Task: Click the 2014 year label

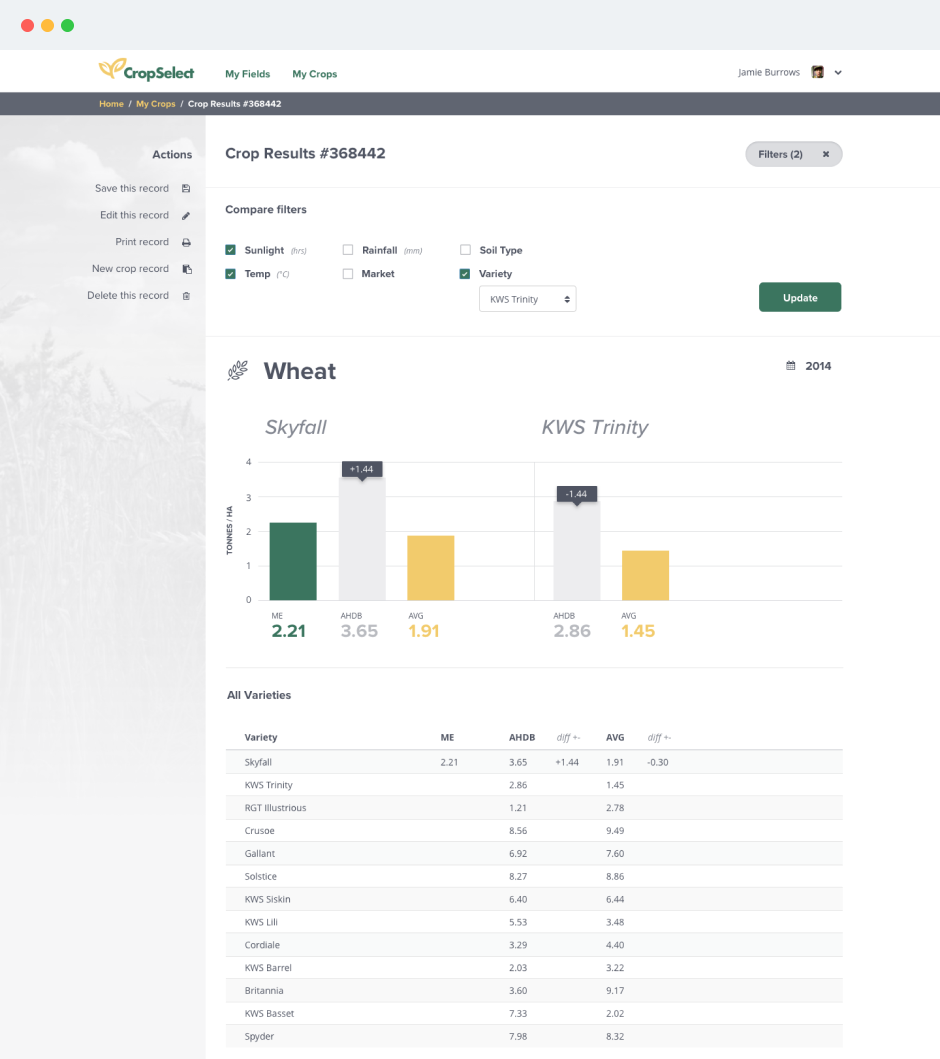Action: pos(818,366)
